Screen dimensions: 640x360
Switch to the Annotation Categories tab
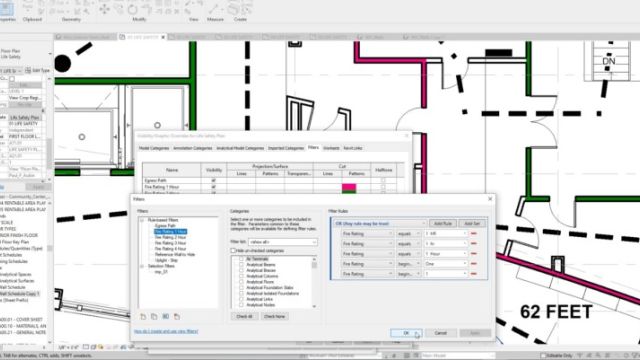point(193,148)
